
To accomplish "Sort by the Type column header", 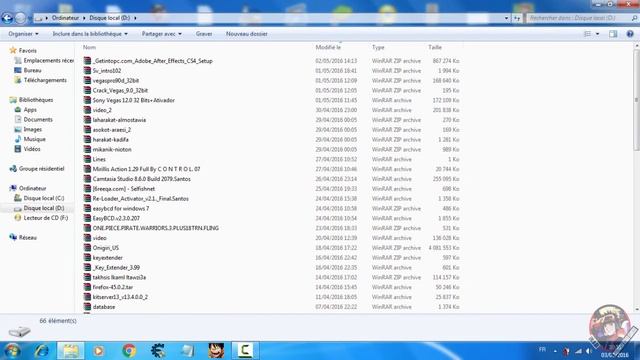I will (x=378, y=47).
